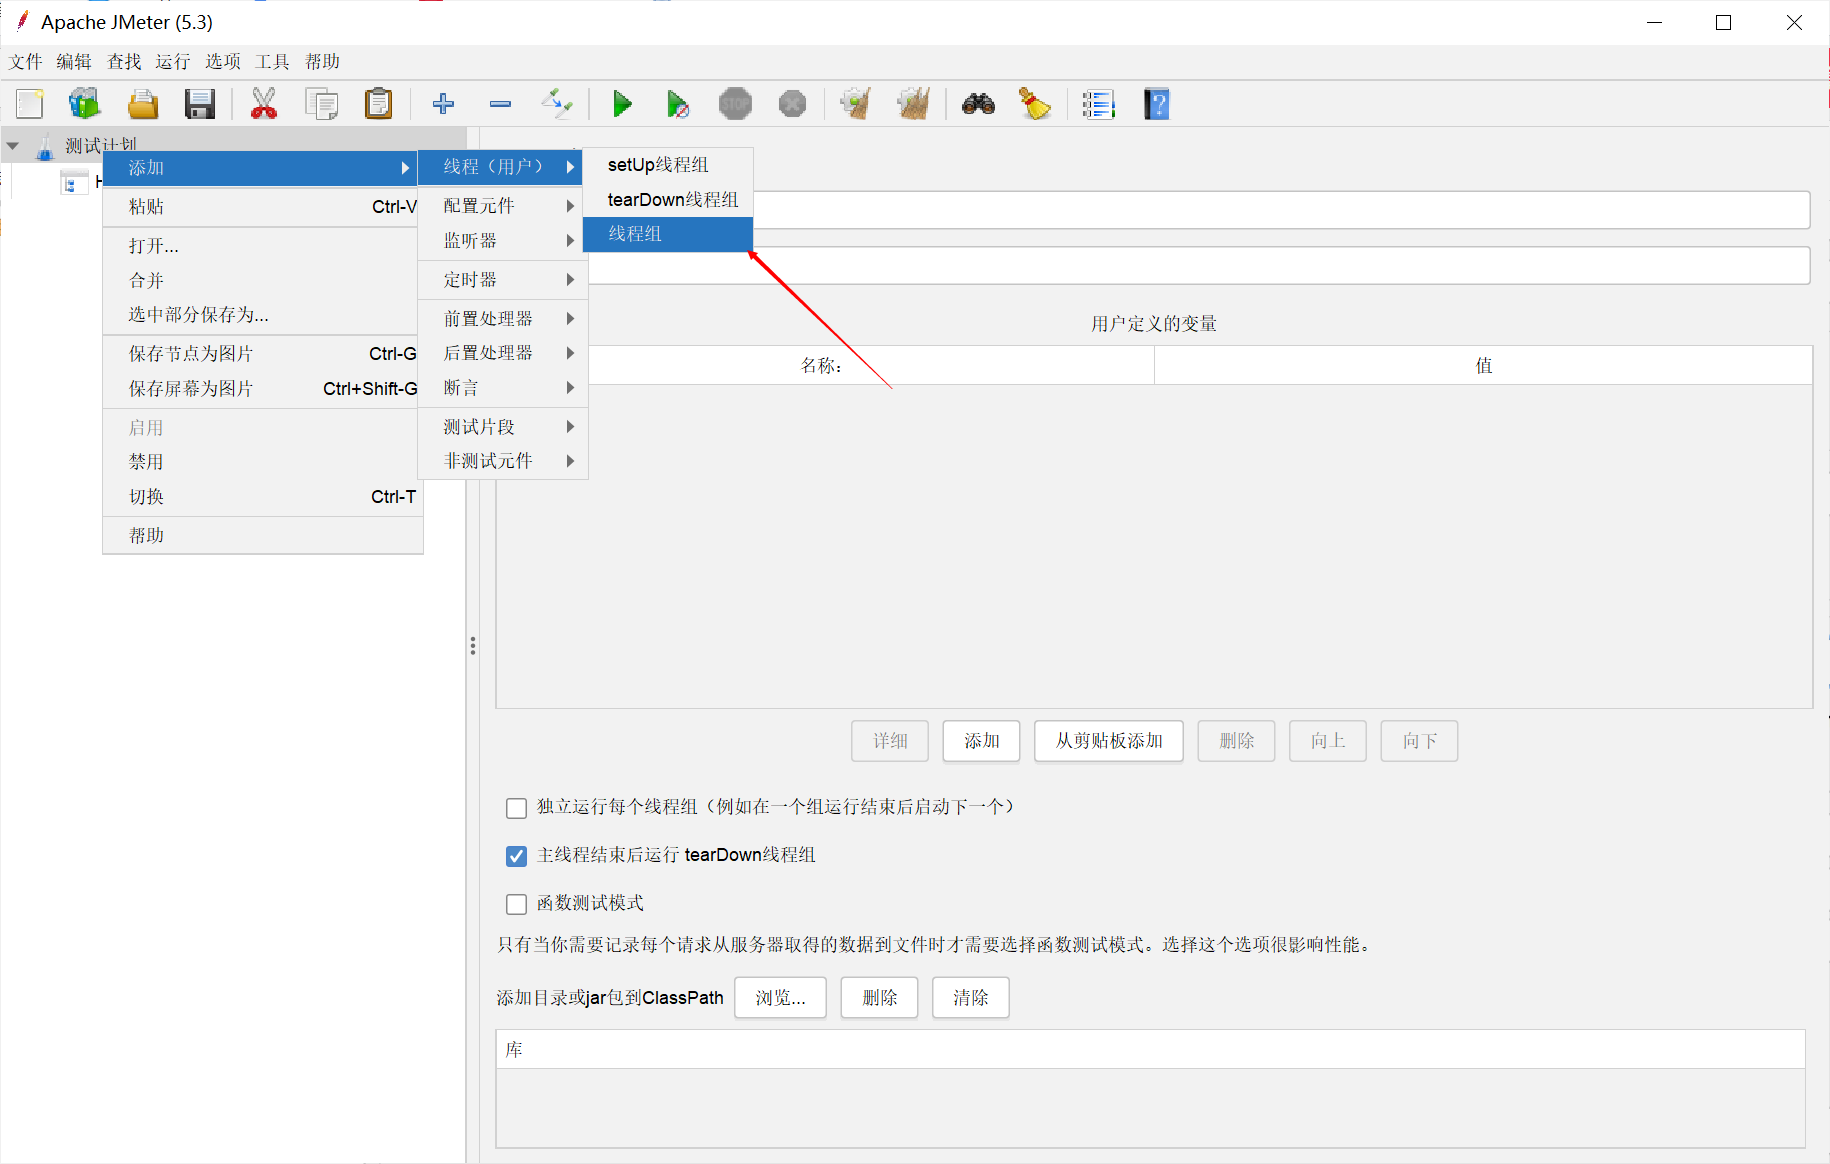Toggle 独立运行每个线程组 checkbox
Viewport: 1830px width, 1164px height.
pos(516,808)
